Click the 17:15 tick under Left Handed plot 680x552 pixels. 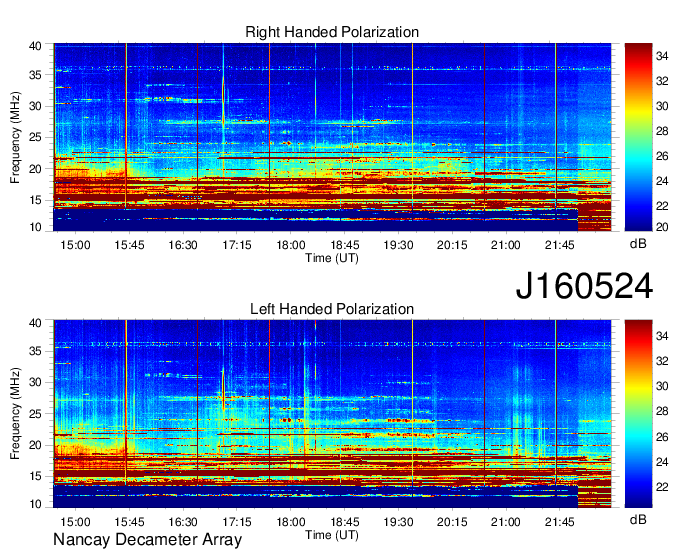coord(237,521)
